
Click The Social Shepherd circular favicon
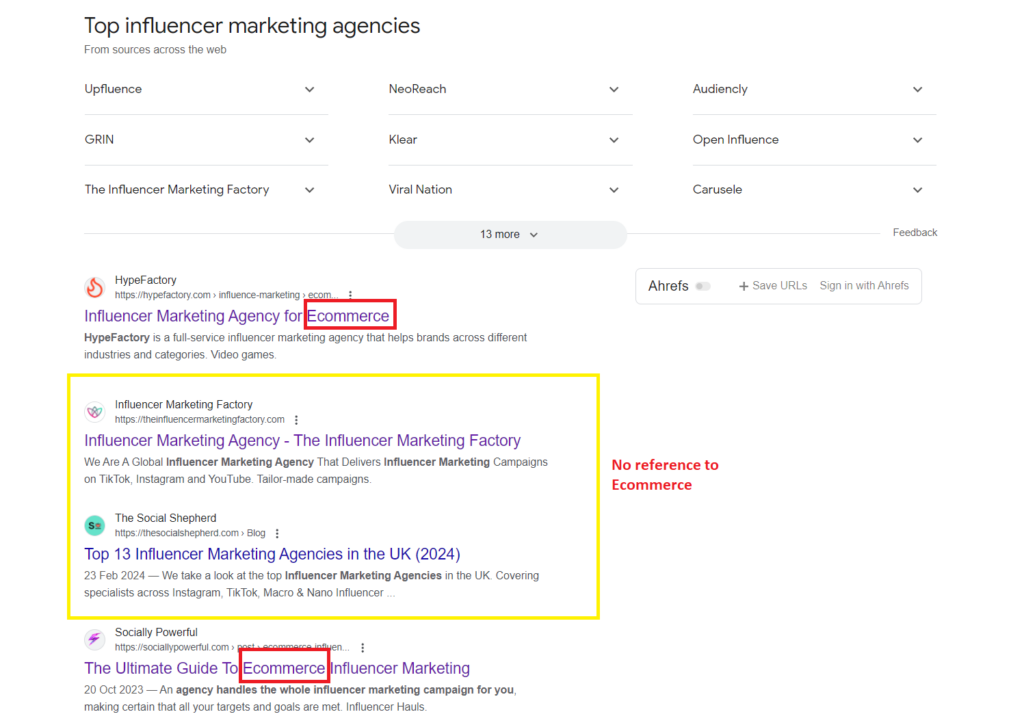point(95,525)
